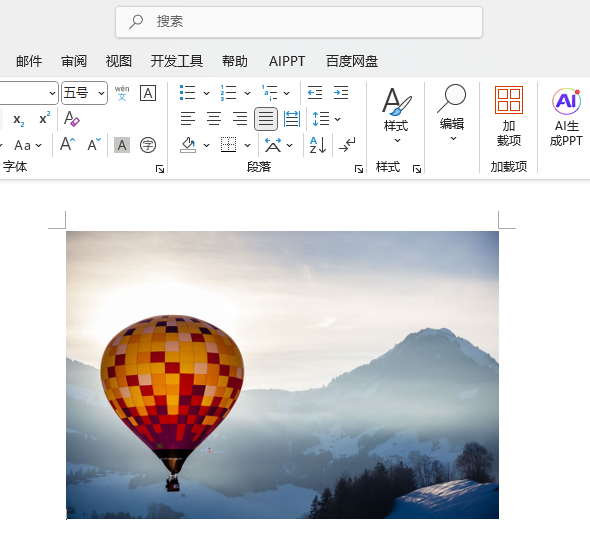Click the character border icon
Viewport: 590px width, 555px height.
pyautogui.click(x=148, y=93)
